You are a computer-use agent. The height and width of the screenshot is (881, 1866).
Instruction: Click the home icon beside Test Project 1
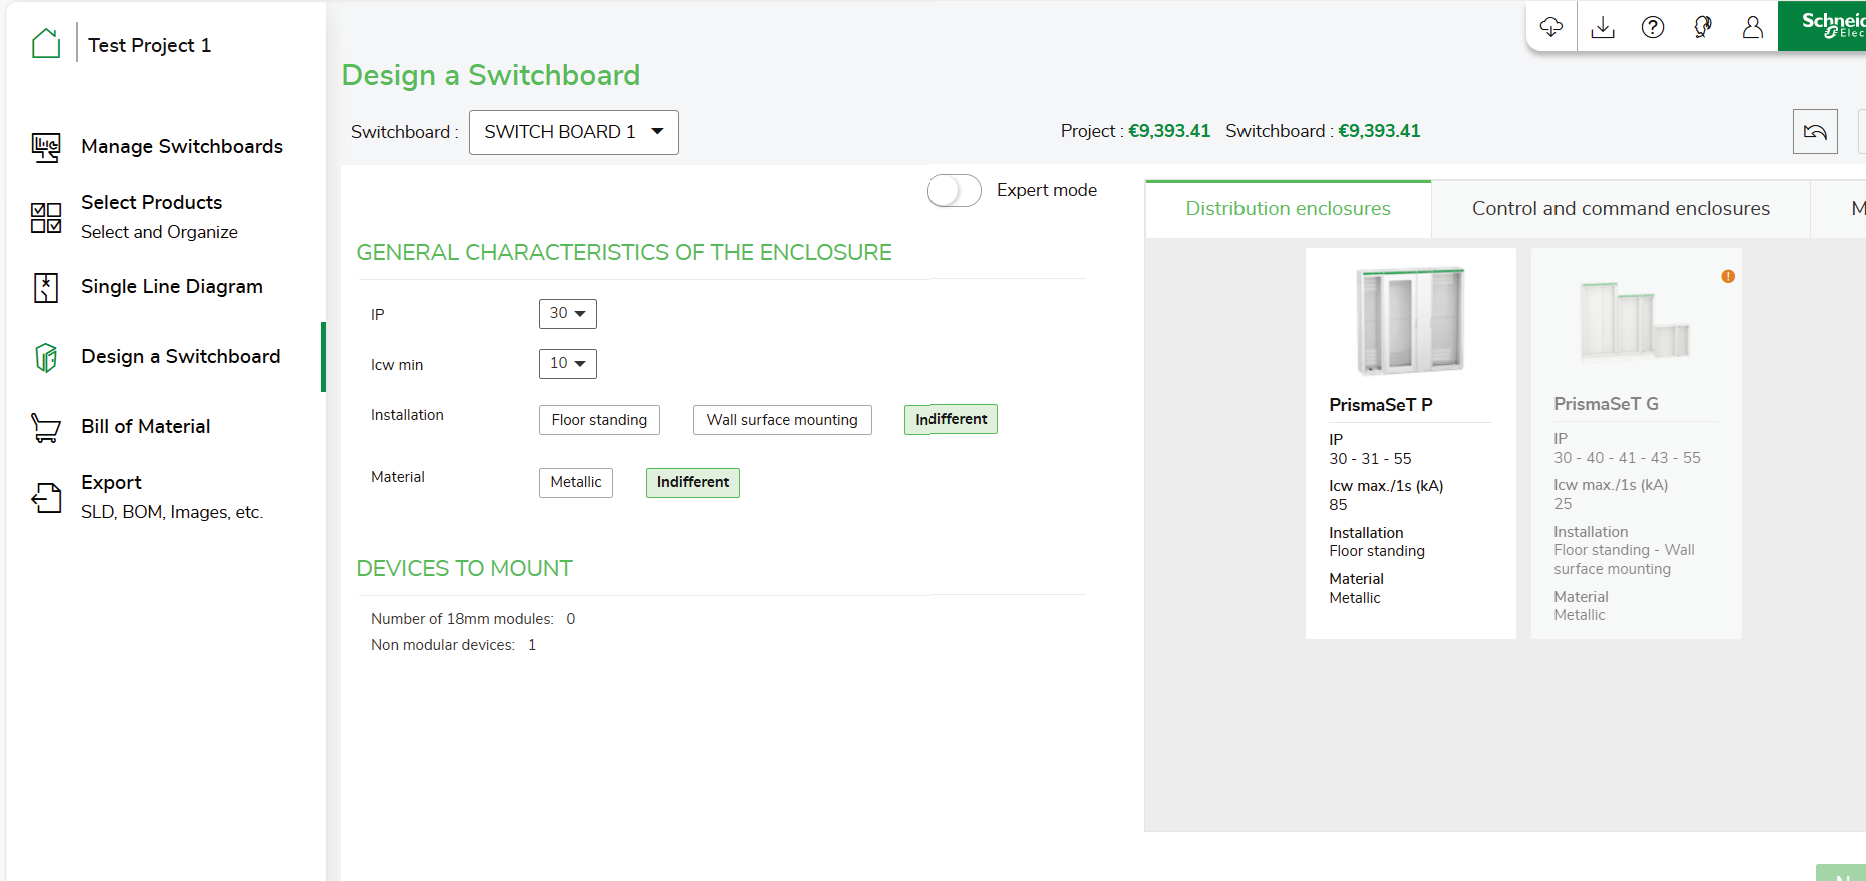[46, 44]
